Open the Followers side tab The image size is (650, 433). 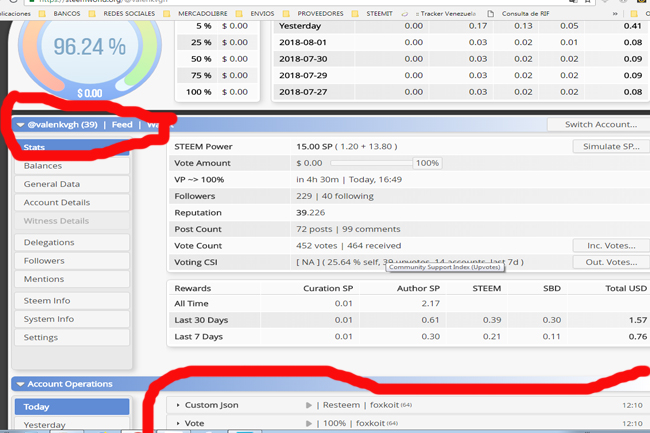[72, 261]
